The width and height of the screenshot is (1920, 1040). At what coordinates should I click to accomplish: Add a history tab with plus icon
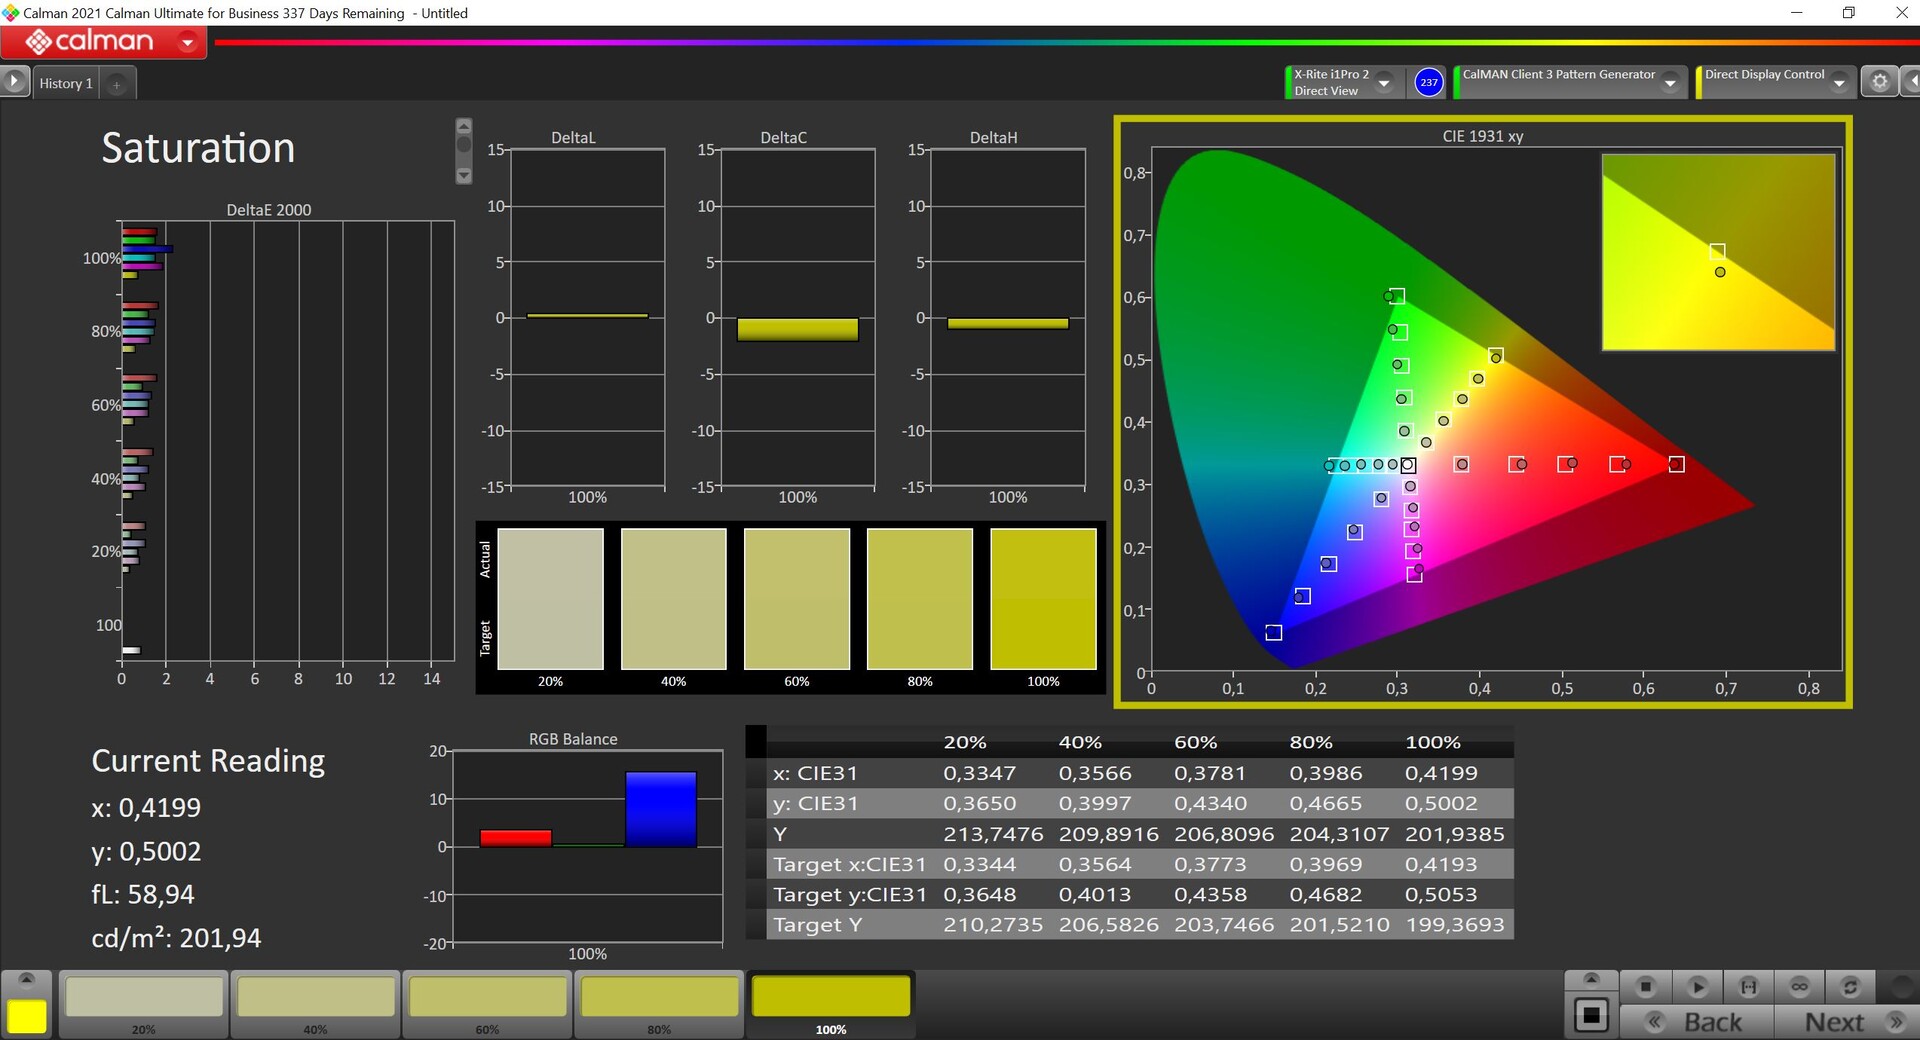click(x=116, y=84)
